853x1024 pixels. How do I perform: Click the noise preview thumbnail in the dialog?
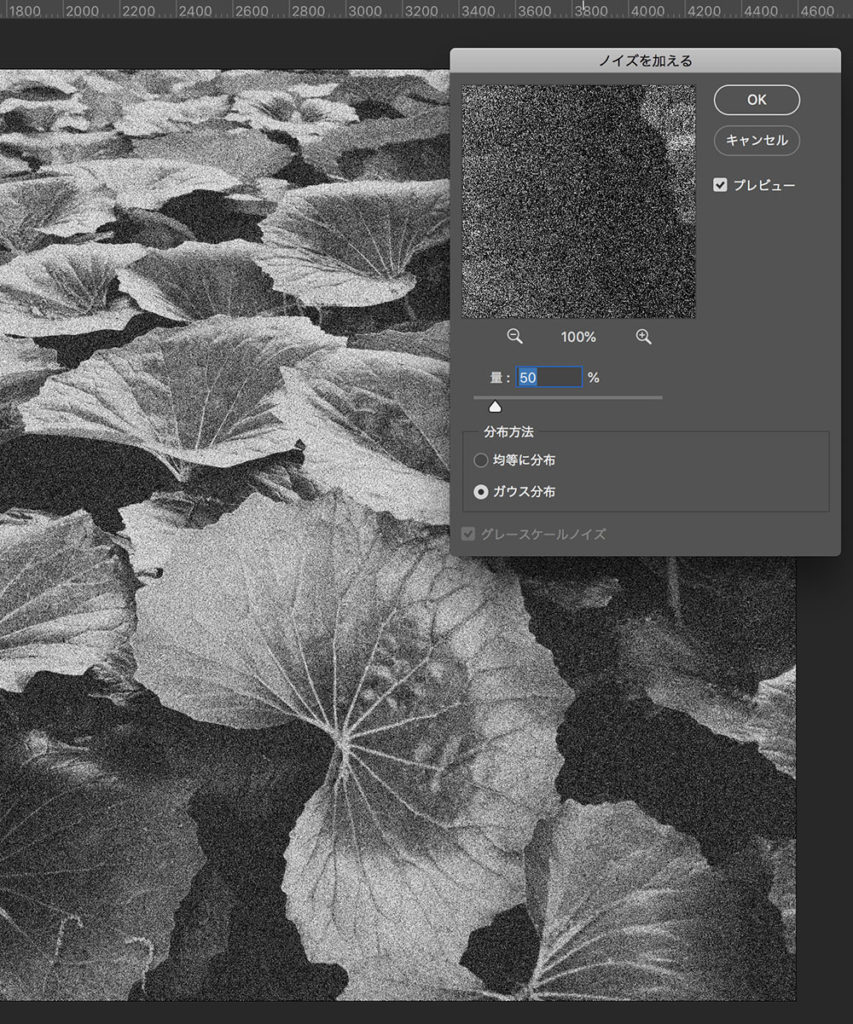pyautogui.click(x=578, y=201)
